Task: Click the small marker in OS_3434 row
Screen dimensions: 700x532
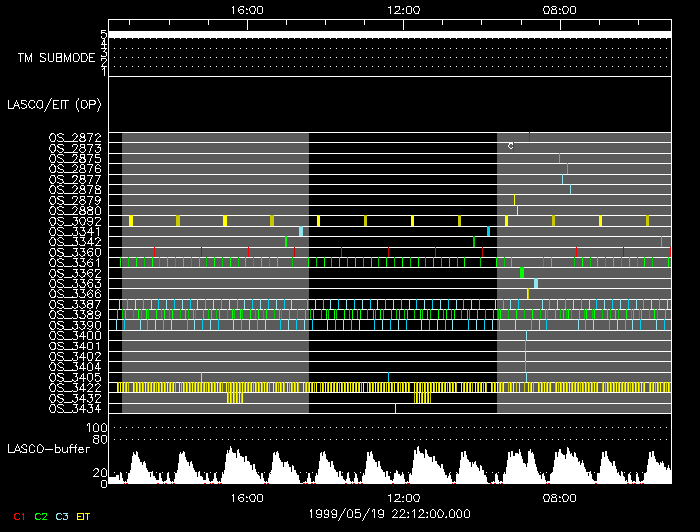Action: 395,408
